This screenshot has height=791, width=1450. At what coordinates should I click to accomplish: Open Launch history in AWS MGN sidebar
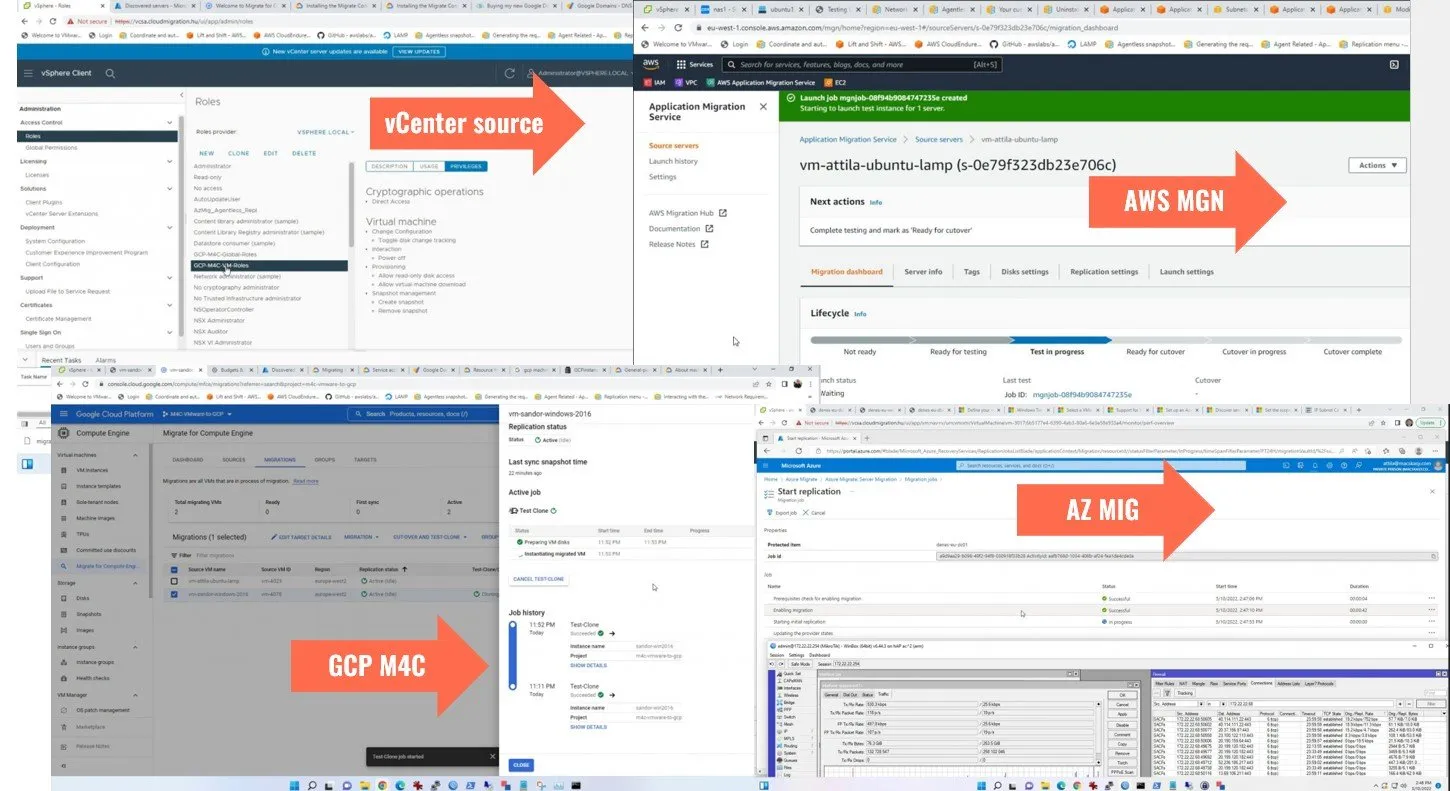click(x=673, y=161)
